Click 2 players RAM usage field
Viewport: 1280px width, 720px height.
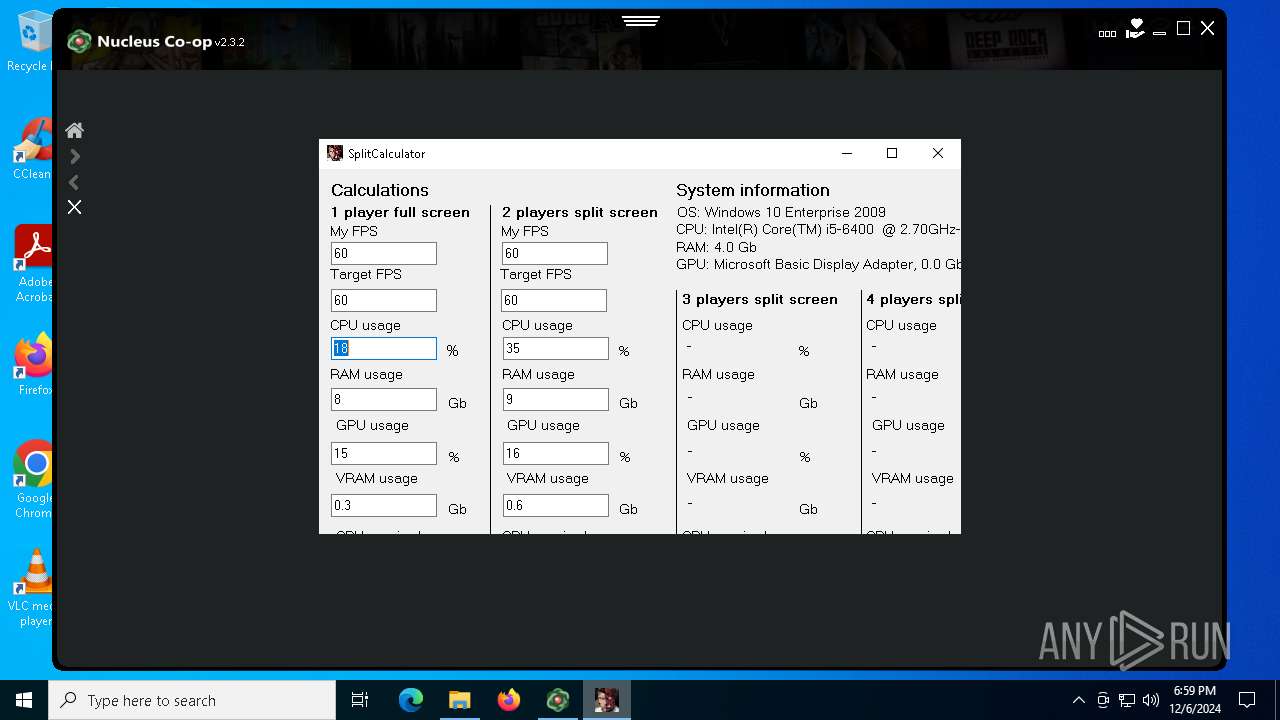click(555, 399)
